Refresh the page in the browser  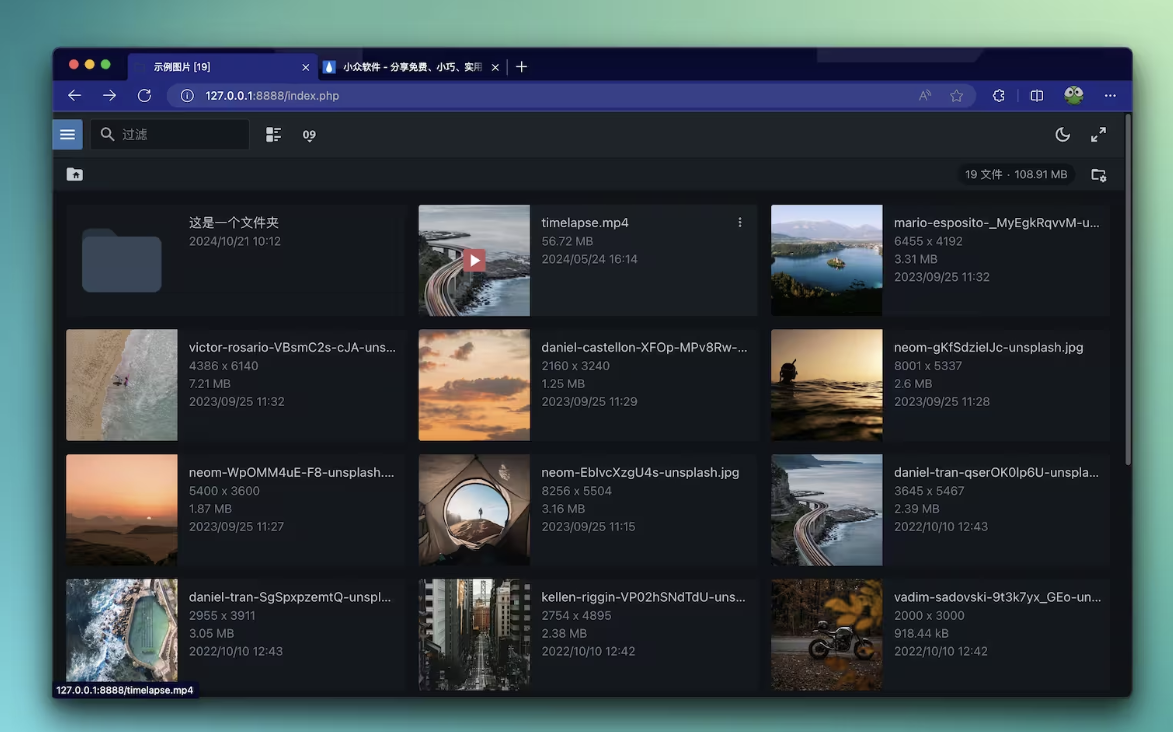coord(144,96)
